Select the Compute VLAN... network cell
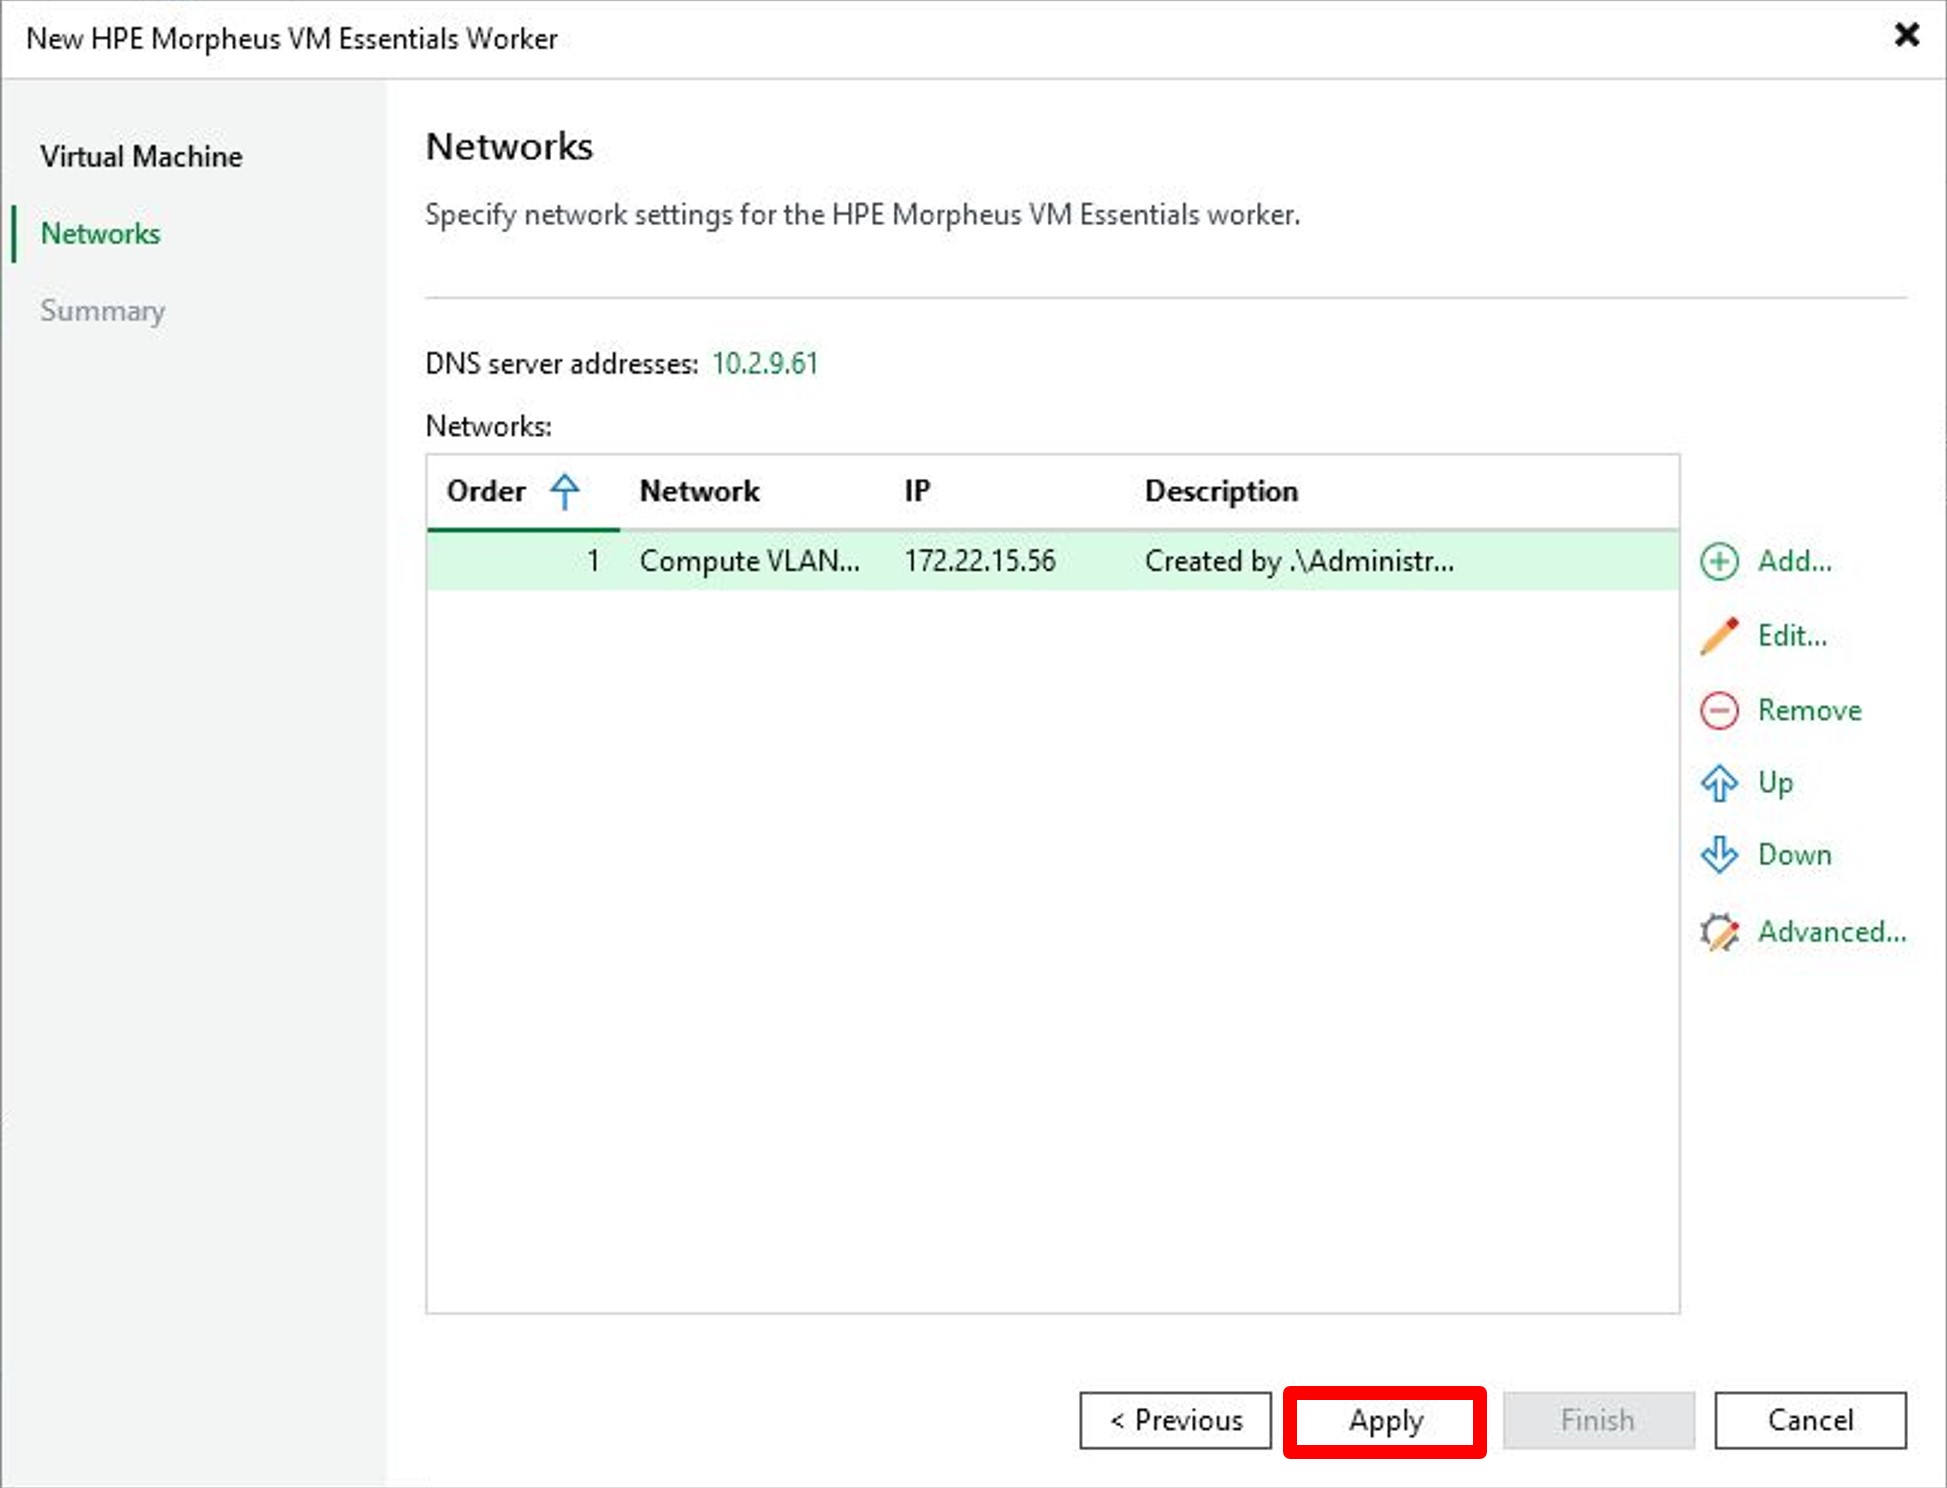The height and width of the screenshot is (1488, 1947). click(x=750, y=561)
